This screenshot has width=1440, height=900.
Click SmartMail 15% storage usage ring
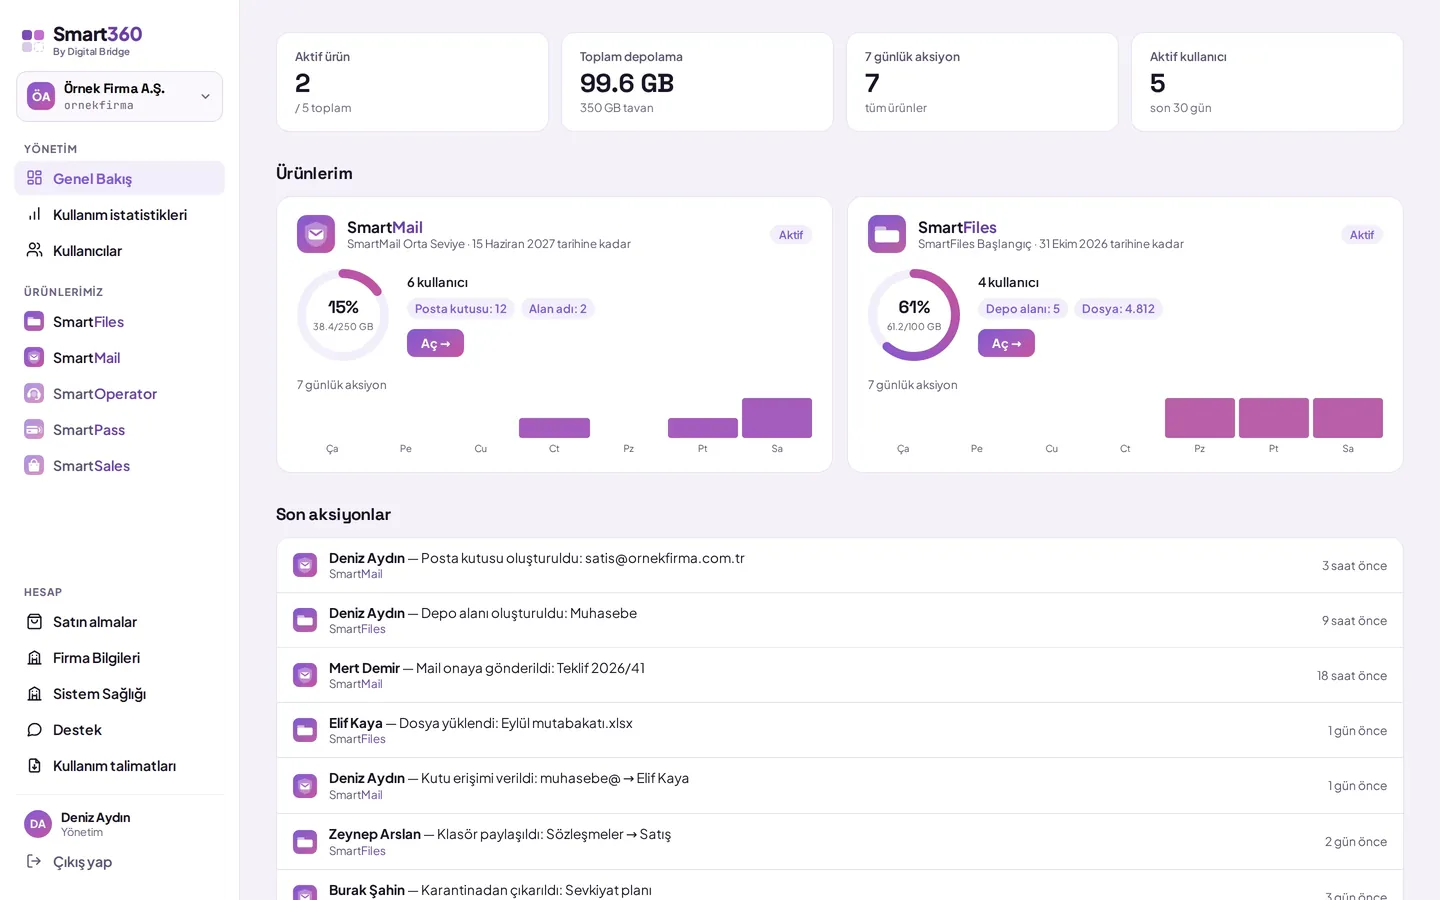(x=343, y=315)
